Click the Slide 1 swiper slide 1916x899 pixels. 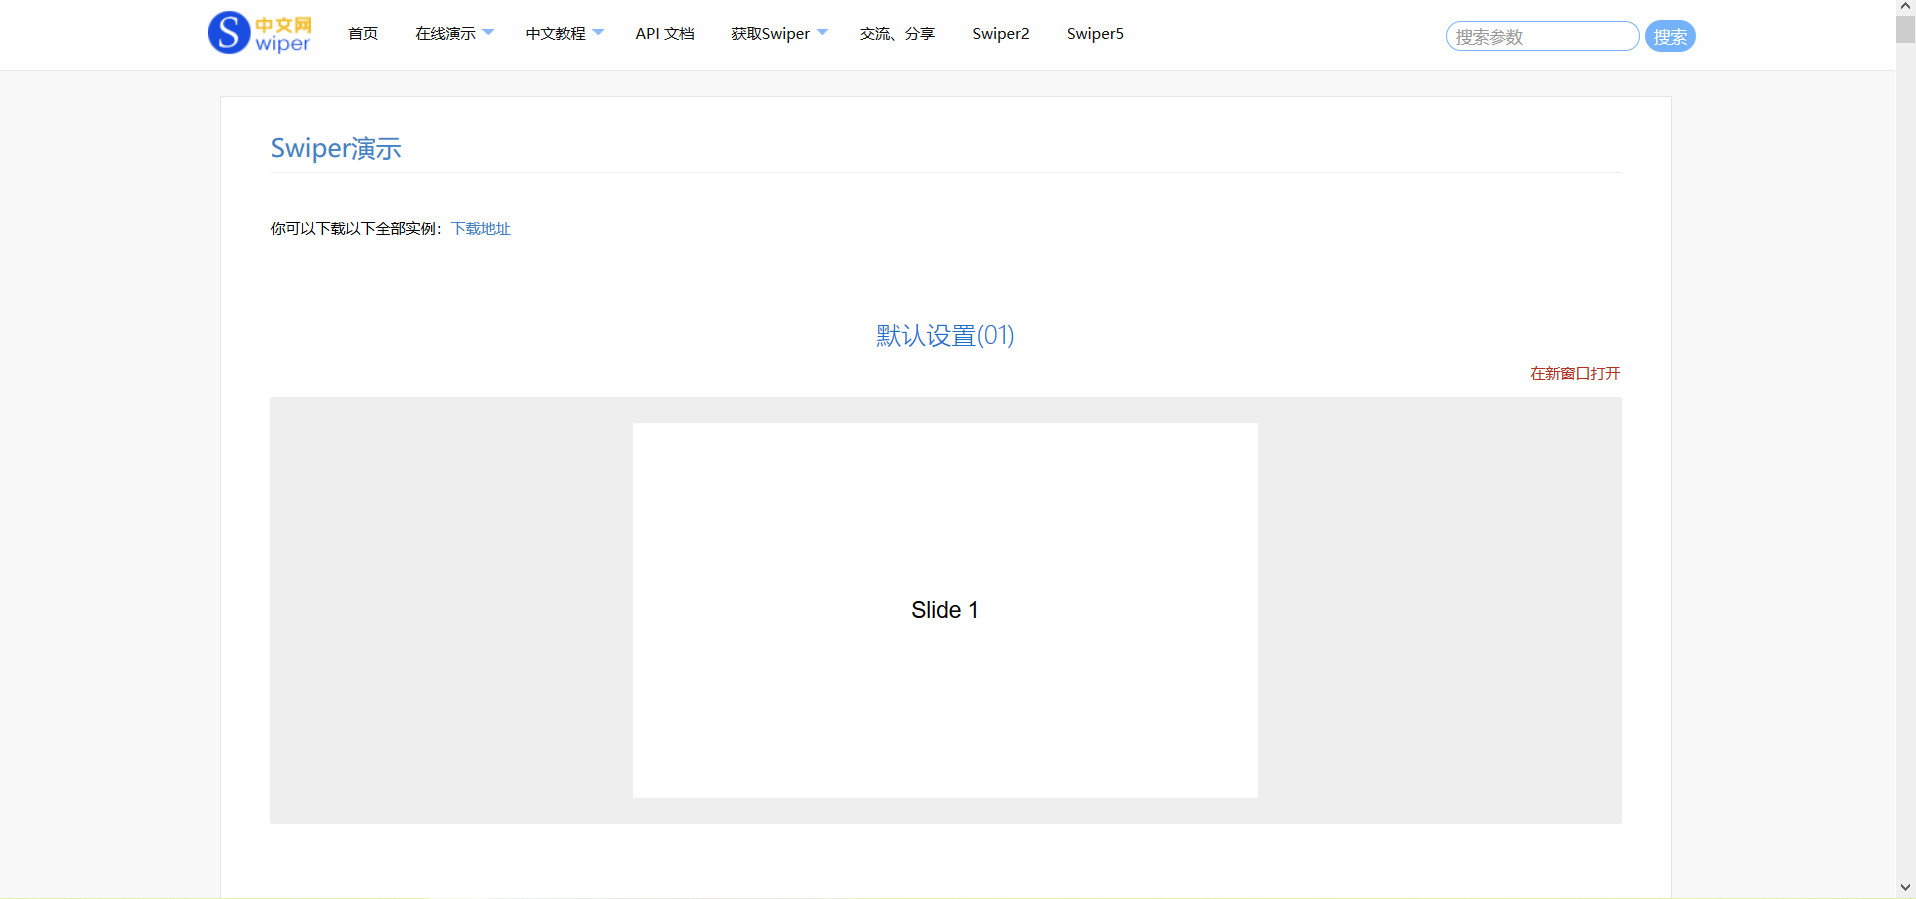[x=945, y=610]
